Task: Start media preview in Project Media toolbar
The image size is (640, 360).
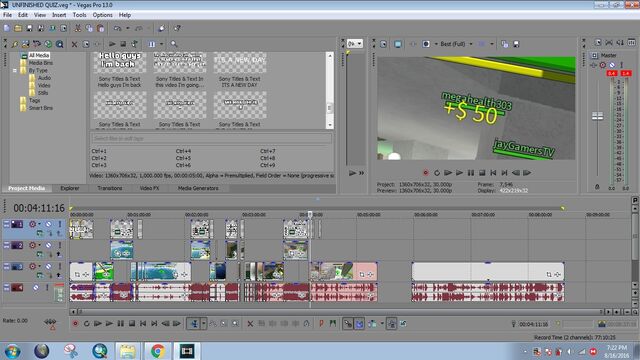Action: pos(112,44)
